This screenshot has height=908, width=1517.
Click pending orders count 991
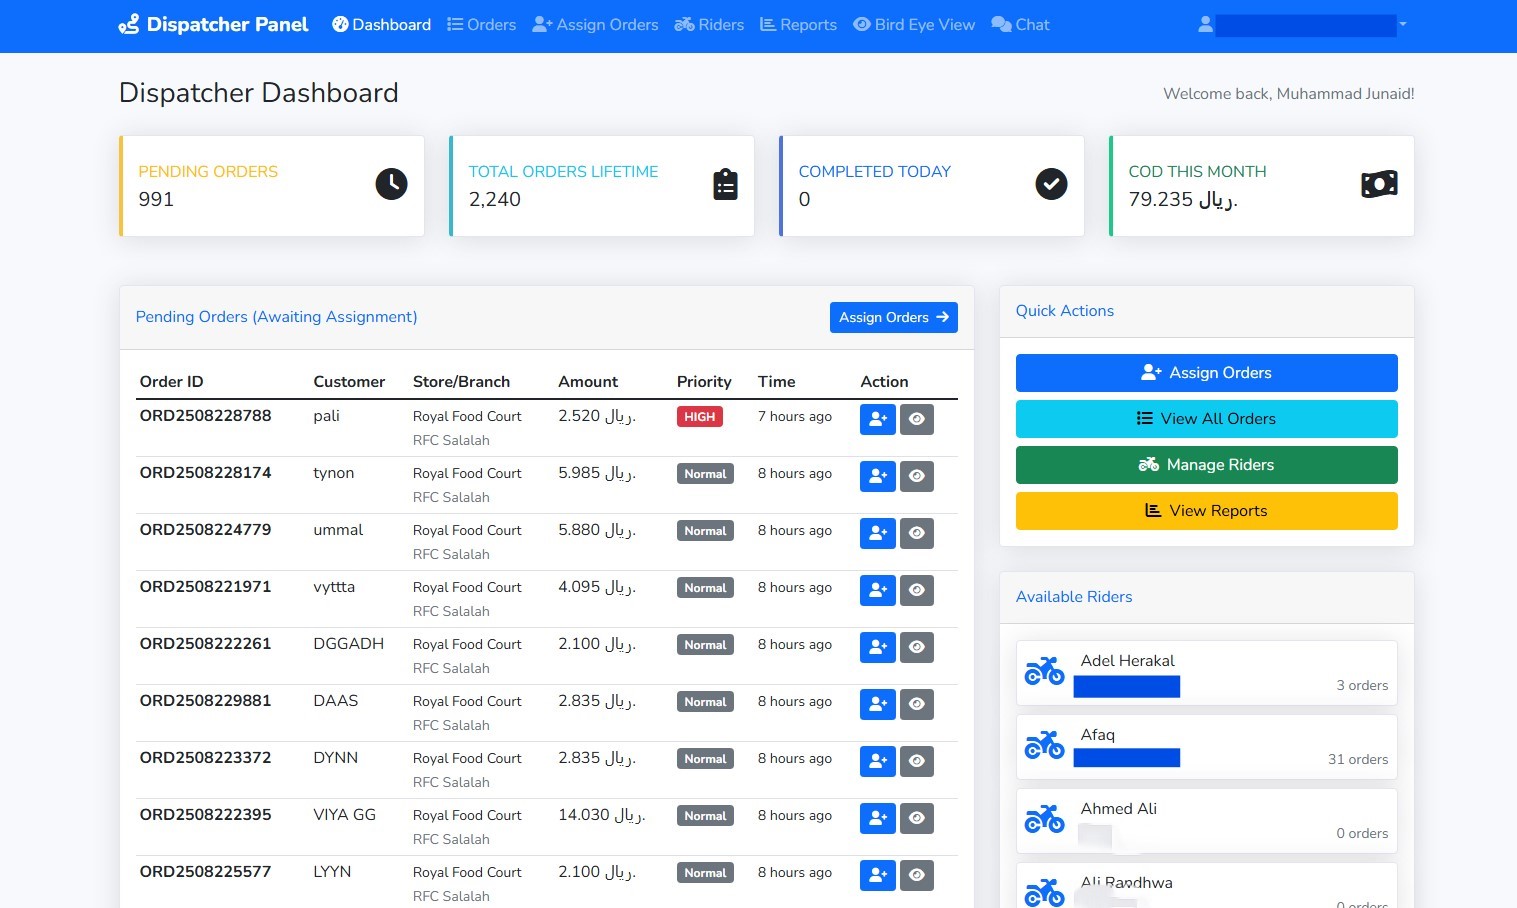pyautogui.click(x=156, y=199)
